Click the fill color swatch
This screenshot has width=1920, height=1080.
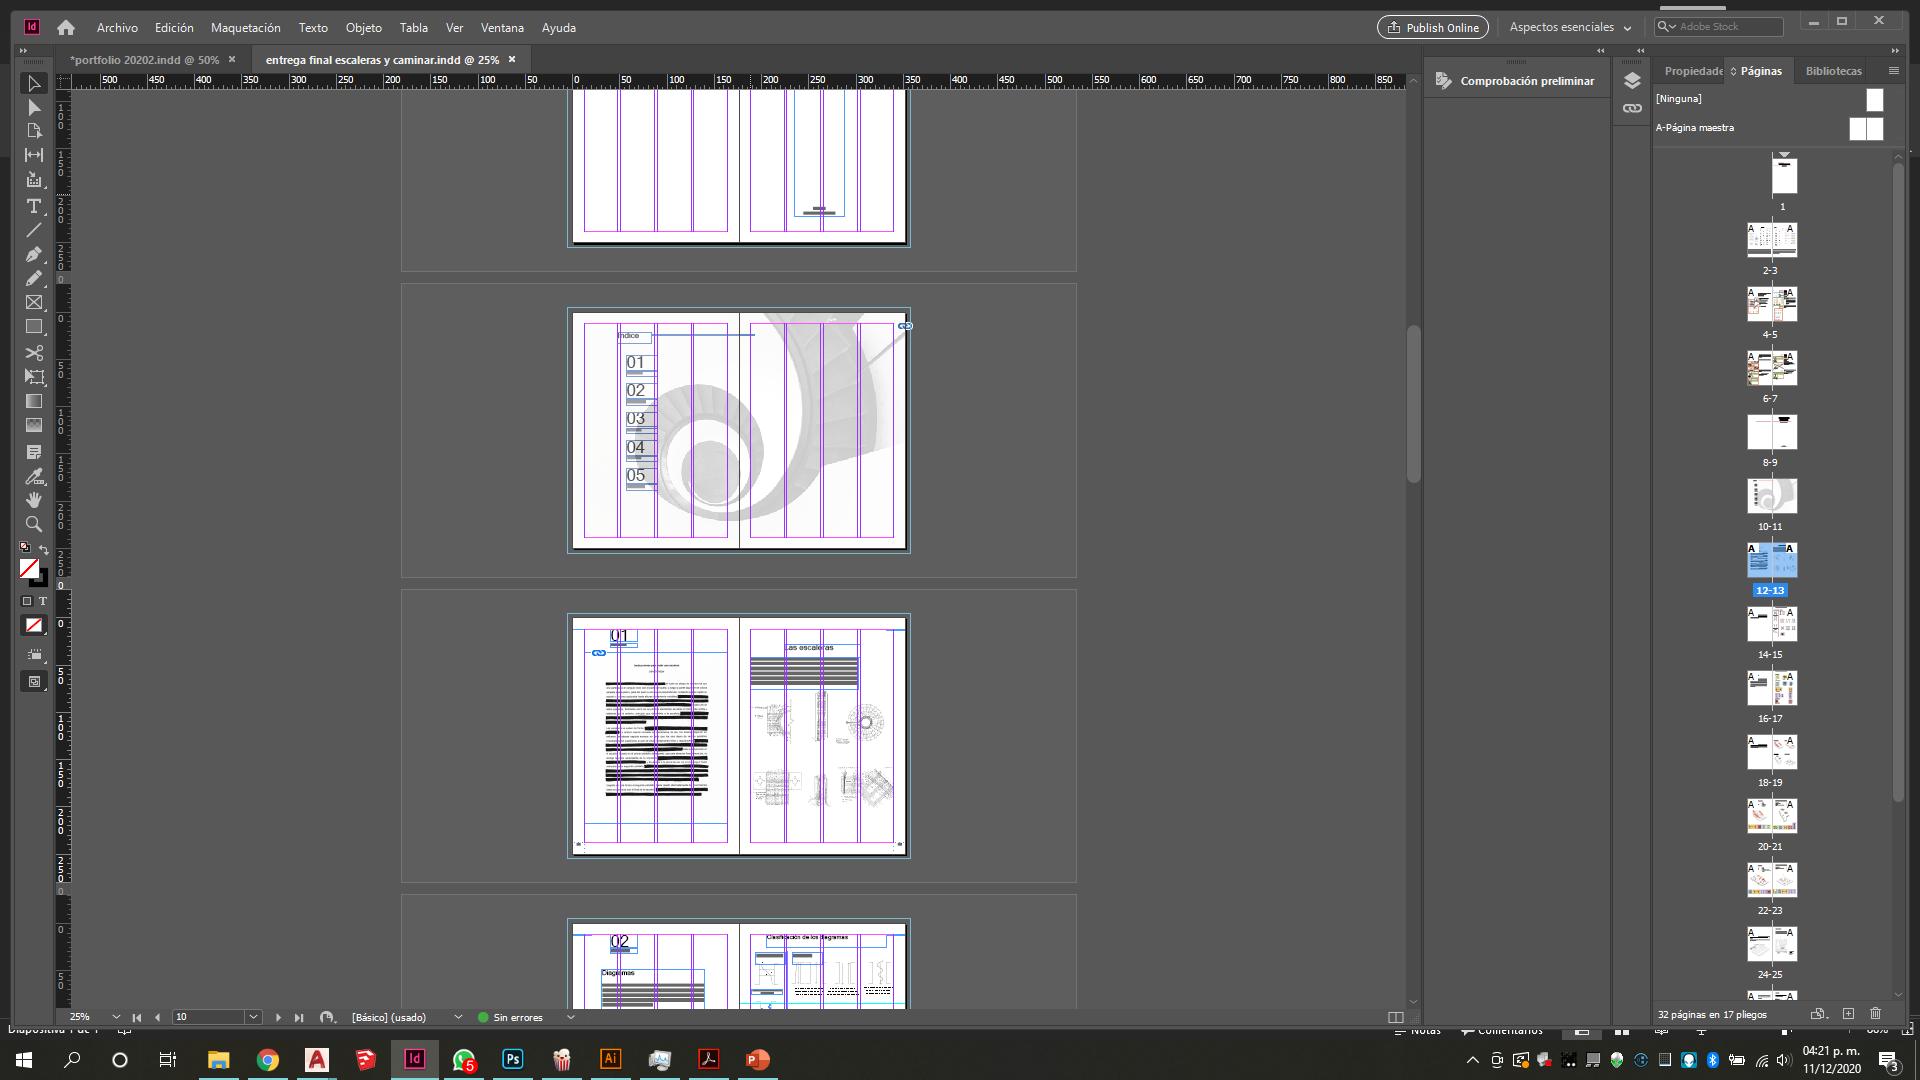point(29,568)
